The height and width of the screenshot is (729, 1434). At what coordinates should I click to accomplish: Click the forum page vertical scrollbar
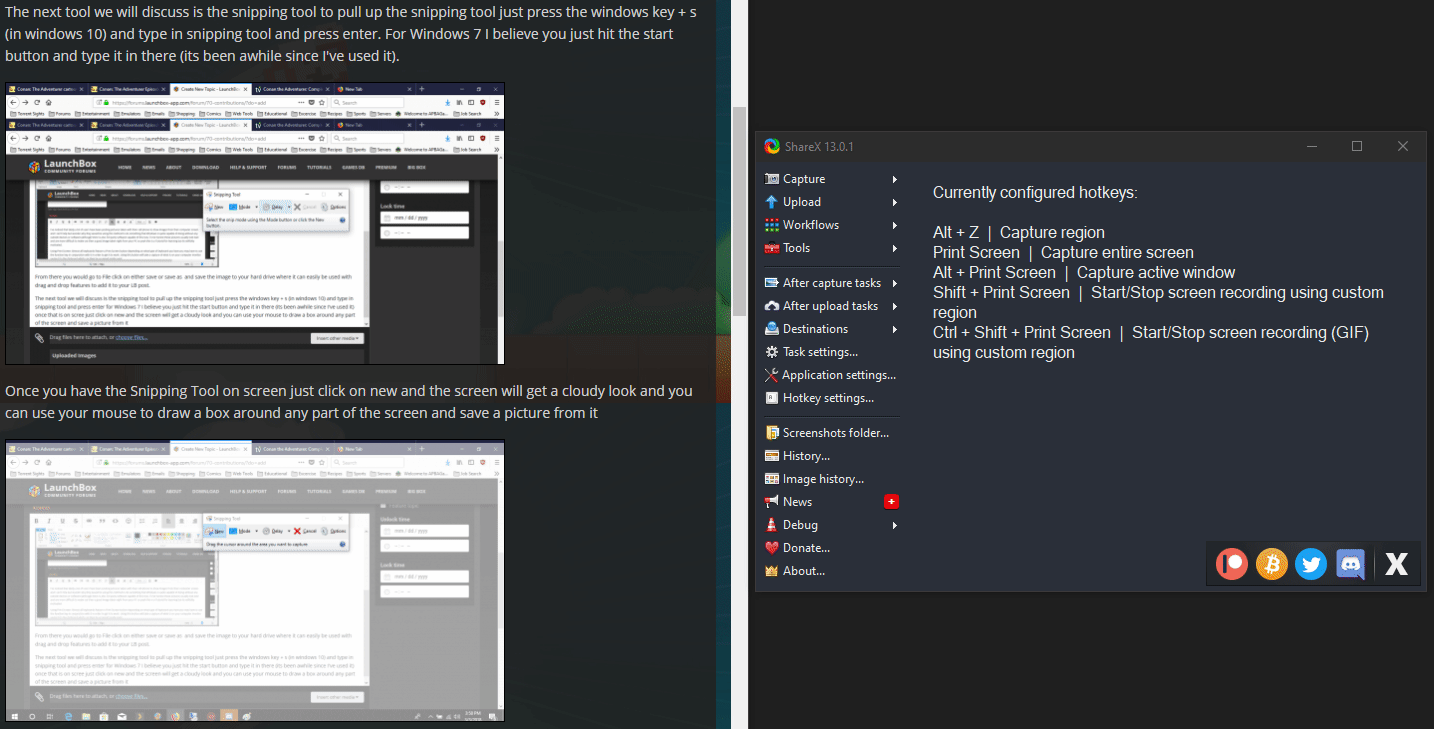(739, 210)
